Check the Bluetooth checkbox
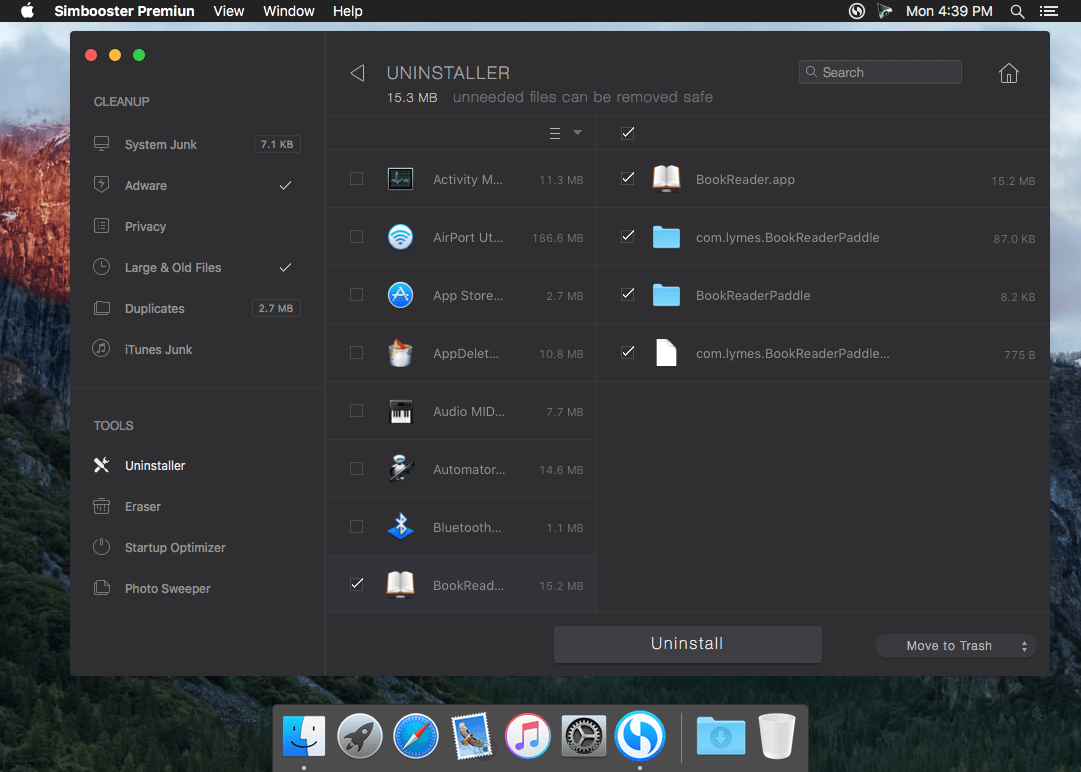This screenshot has height=772, width=1081. [x=356, y=526]
